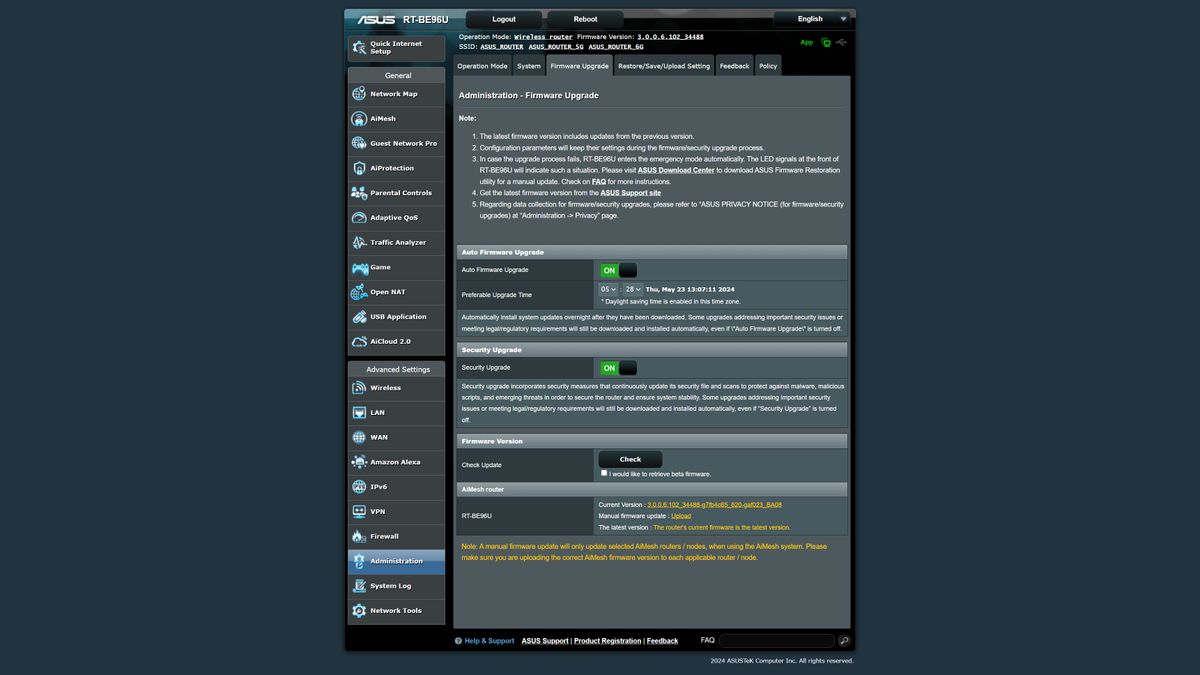Click the AiProtection shield icon
The height and width of the screenshot is (675, 1200).
(359, 168)
